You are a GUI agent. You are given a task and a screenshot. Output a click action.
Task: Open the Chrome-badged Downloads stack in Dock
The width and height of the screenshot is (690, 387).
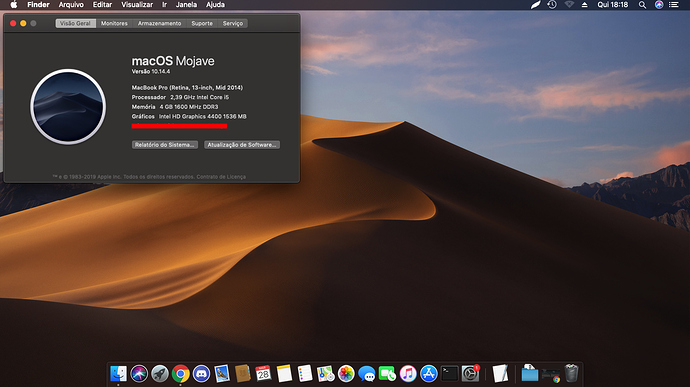[x=551, y=375]
